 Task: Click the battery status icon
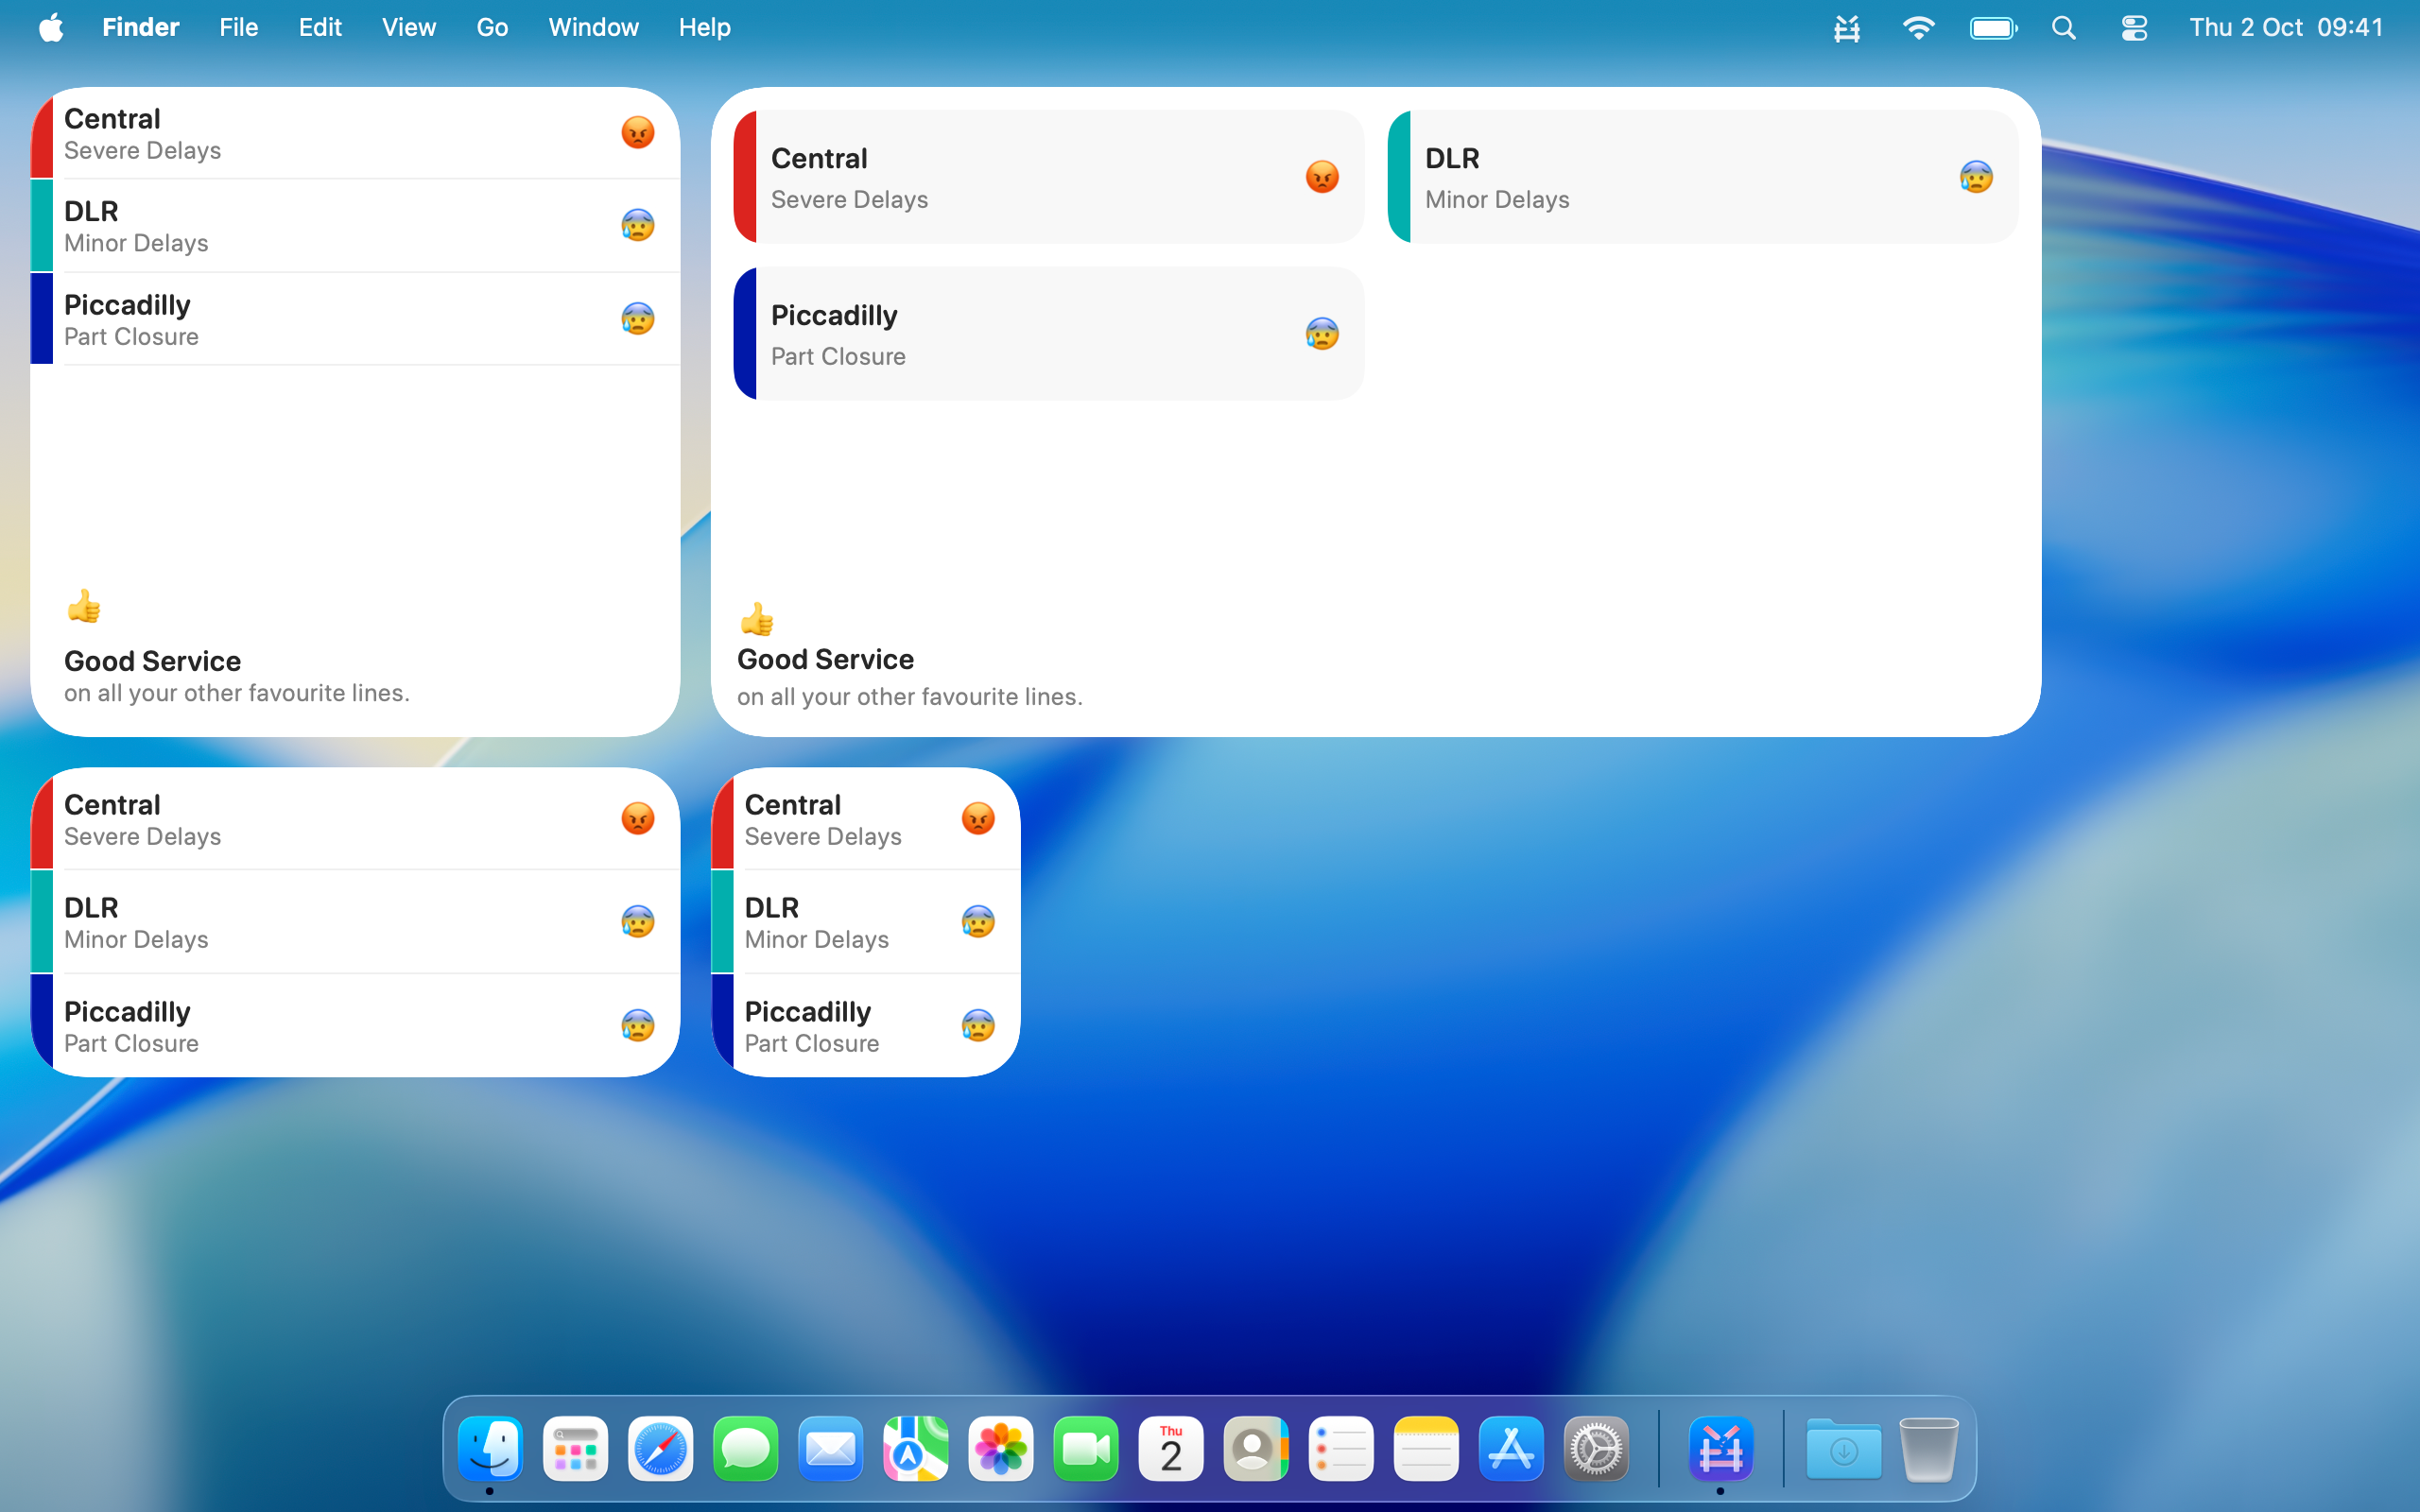coord(1993,28)
